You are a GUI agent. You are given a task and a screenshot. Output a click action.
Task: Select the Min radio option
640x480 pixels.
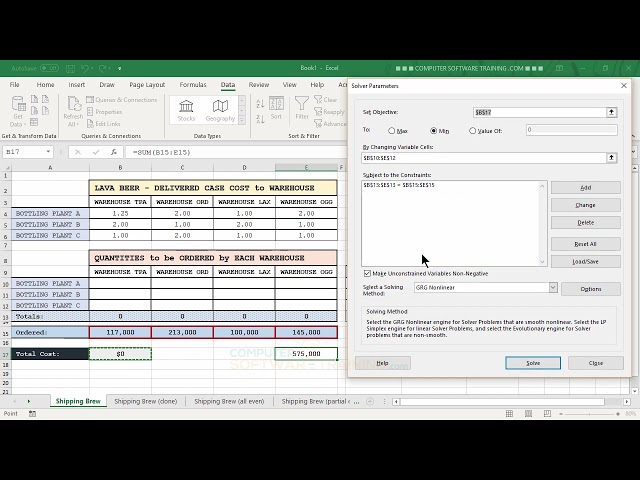pyautogui.click(x=433, y=131)
